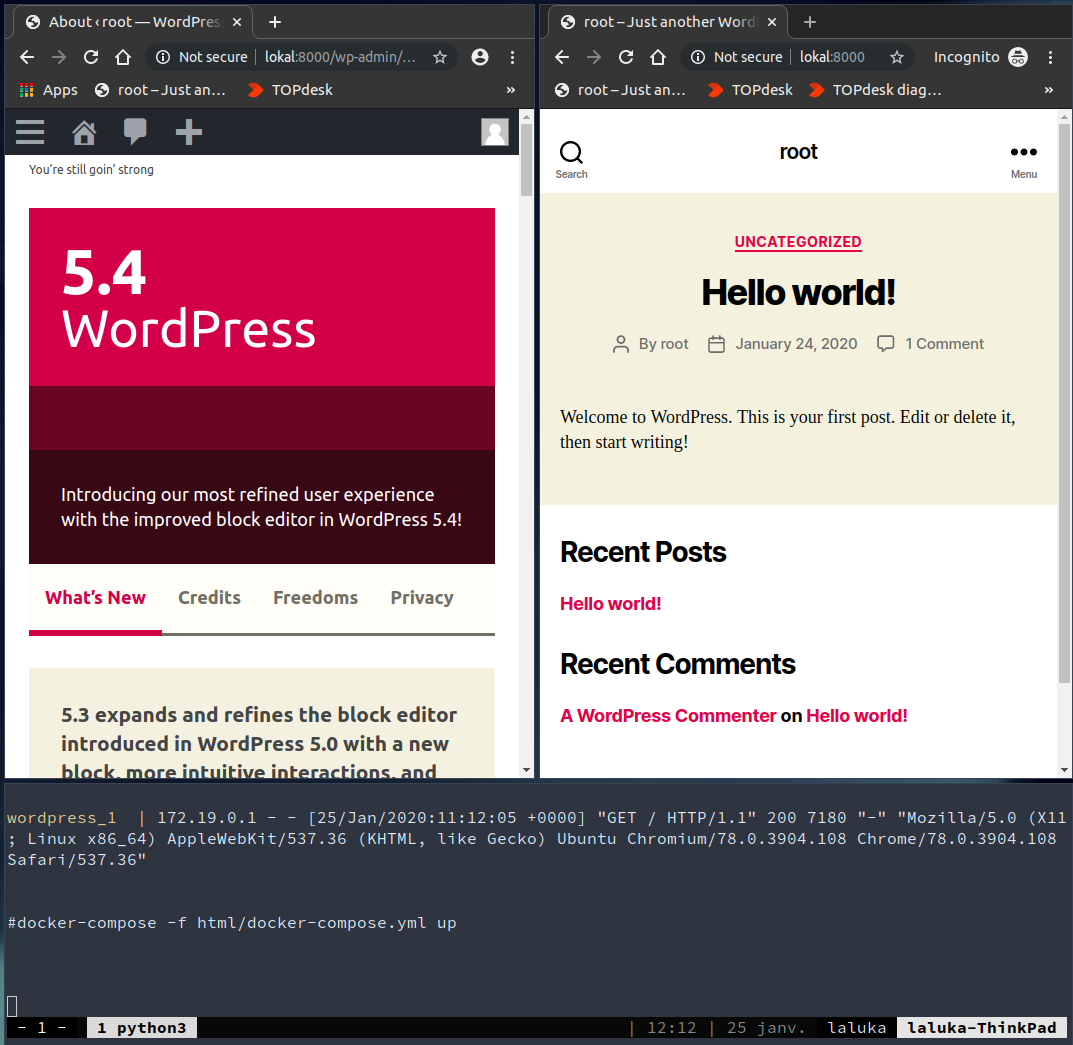
Task: Select the python3 window in tmux status bar
Action: point(142,1028)
